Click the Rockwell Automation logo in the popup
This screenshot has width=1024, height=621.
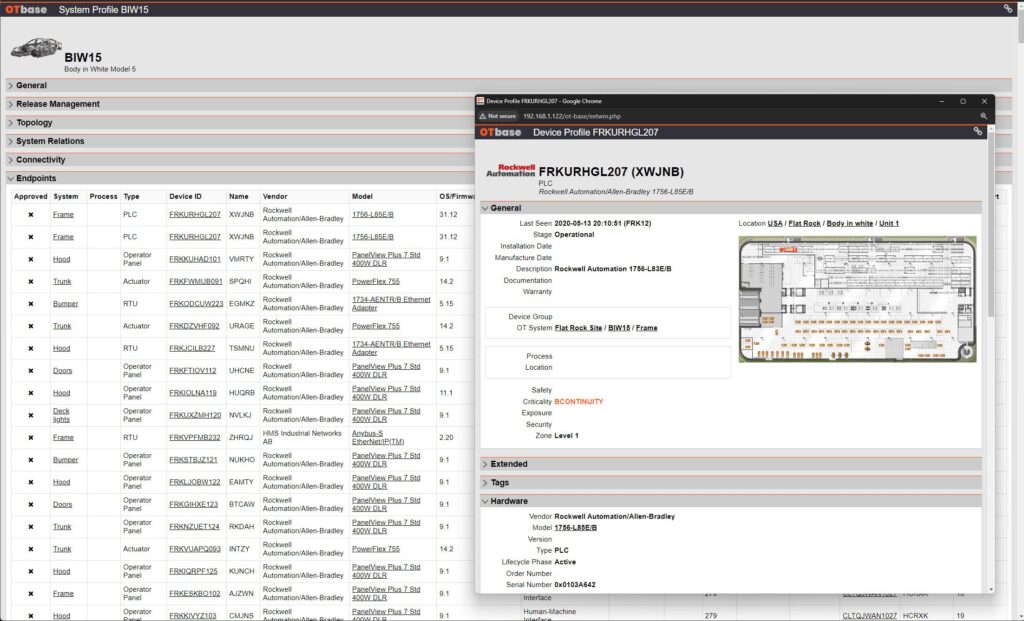click(x=510, y=171)
